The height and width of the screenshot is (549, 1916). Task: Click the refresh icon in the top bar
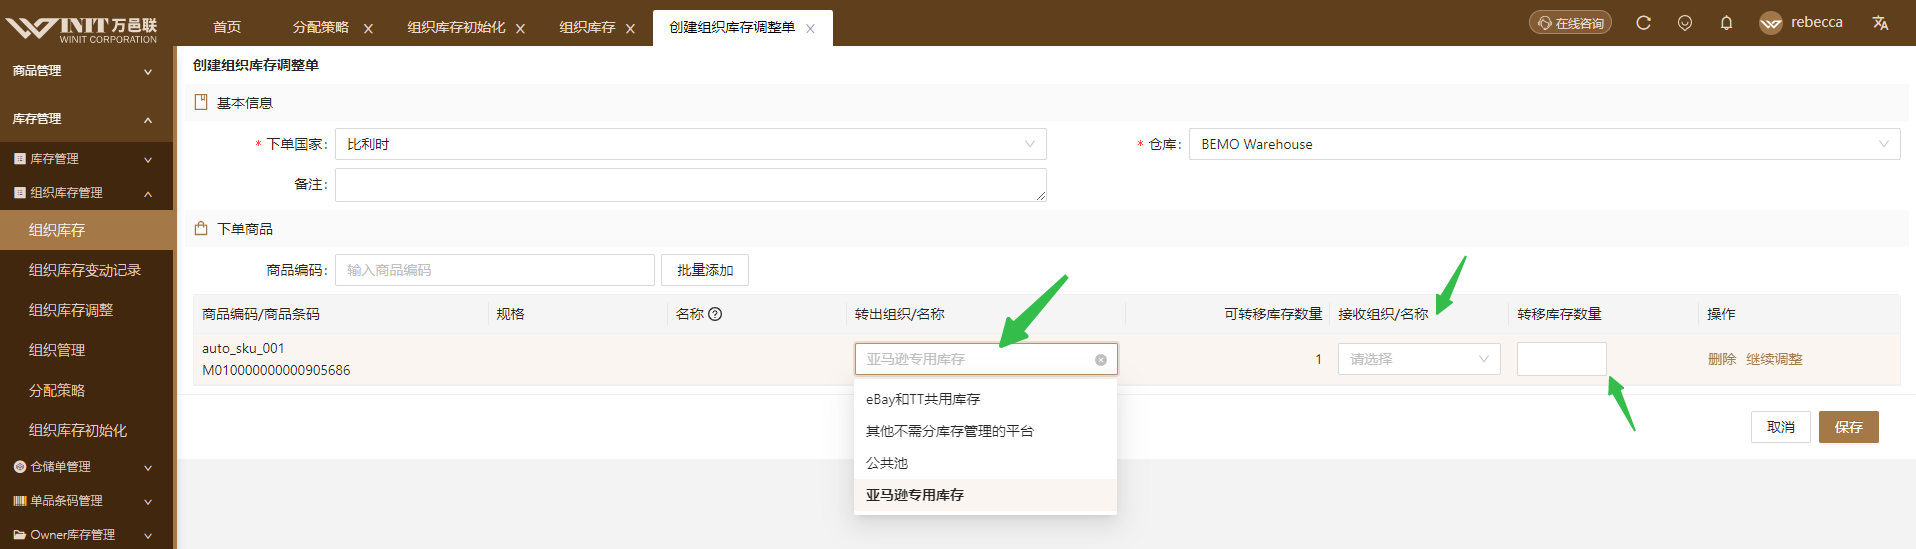(x=1643, y=22)
